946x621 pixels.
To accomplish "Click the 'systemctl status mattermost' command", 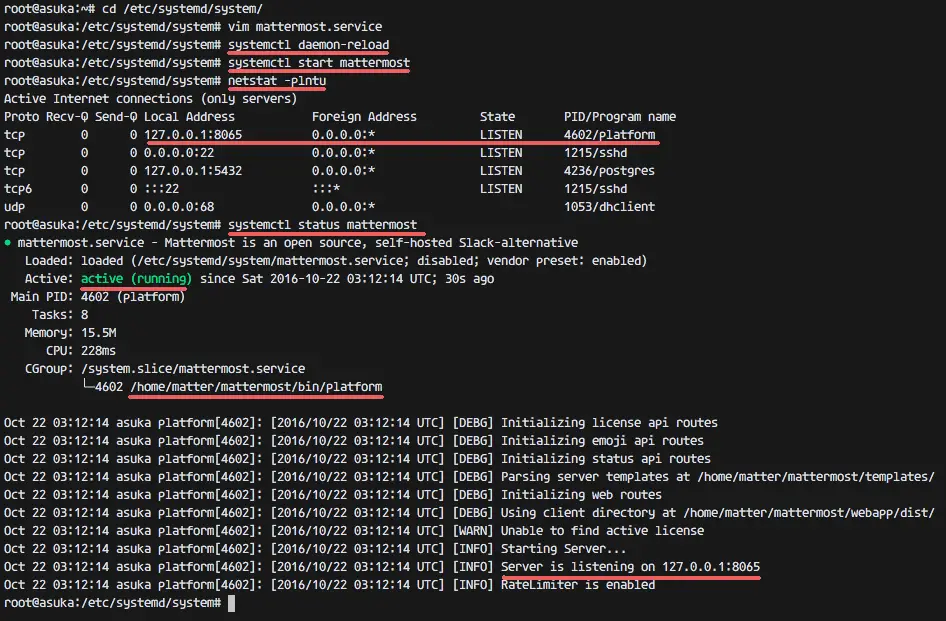I will pyautogui.click(x=322, y=225).
